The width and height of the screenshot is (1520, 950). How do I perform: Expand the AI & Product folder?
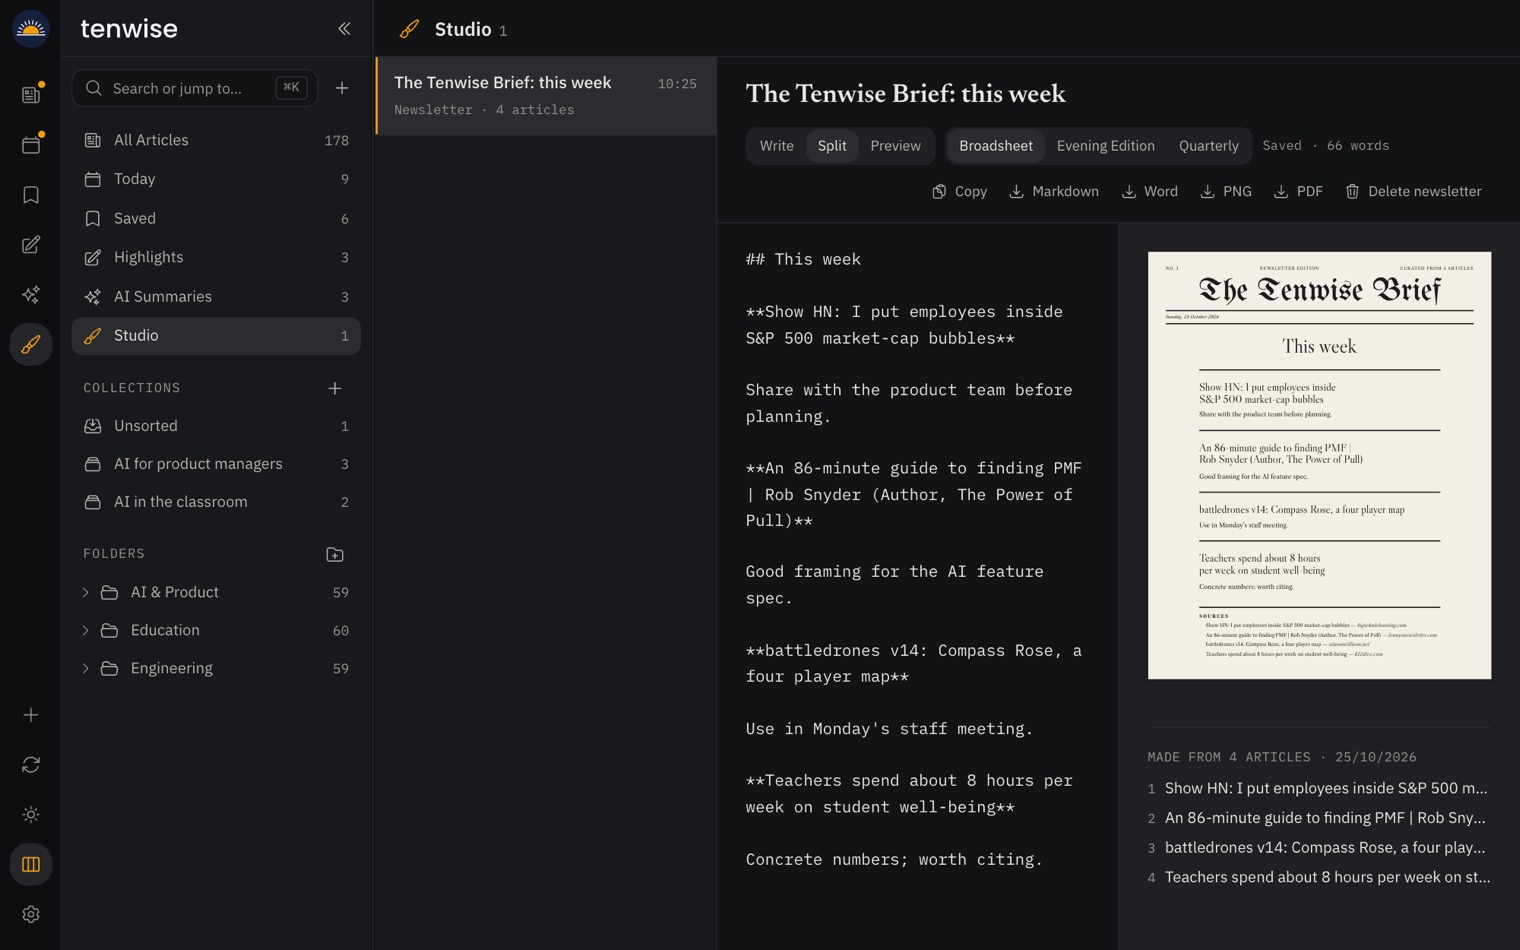pyautogui.click(x=86, y=593)
